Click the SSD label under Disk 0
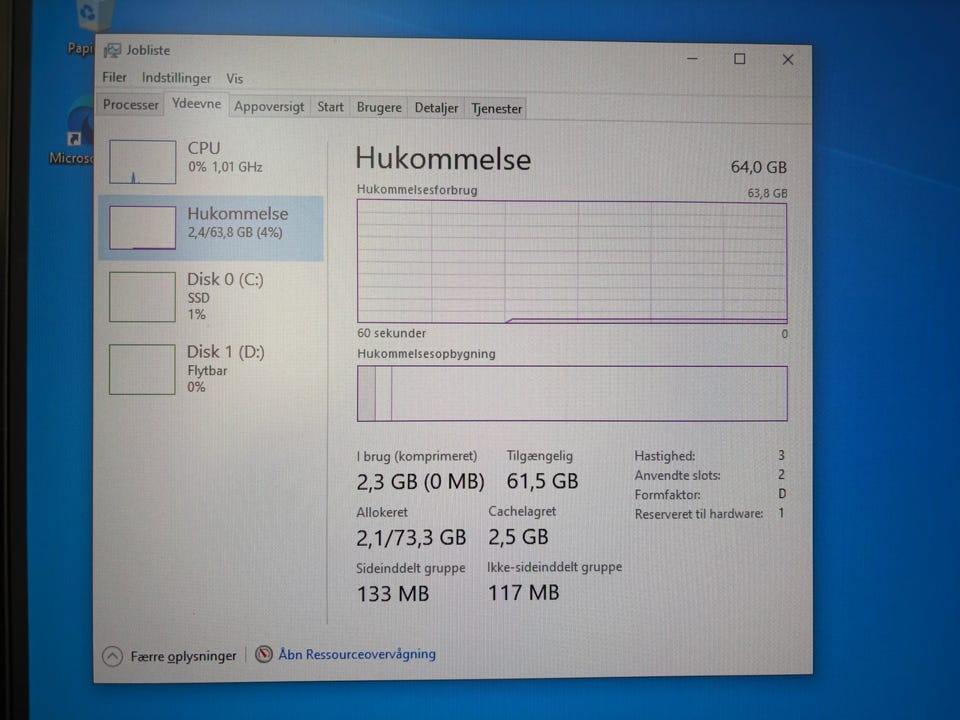960x720 pixels. coord(198,298)
